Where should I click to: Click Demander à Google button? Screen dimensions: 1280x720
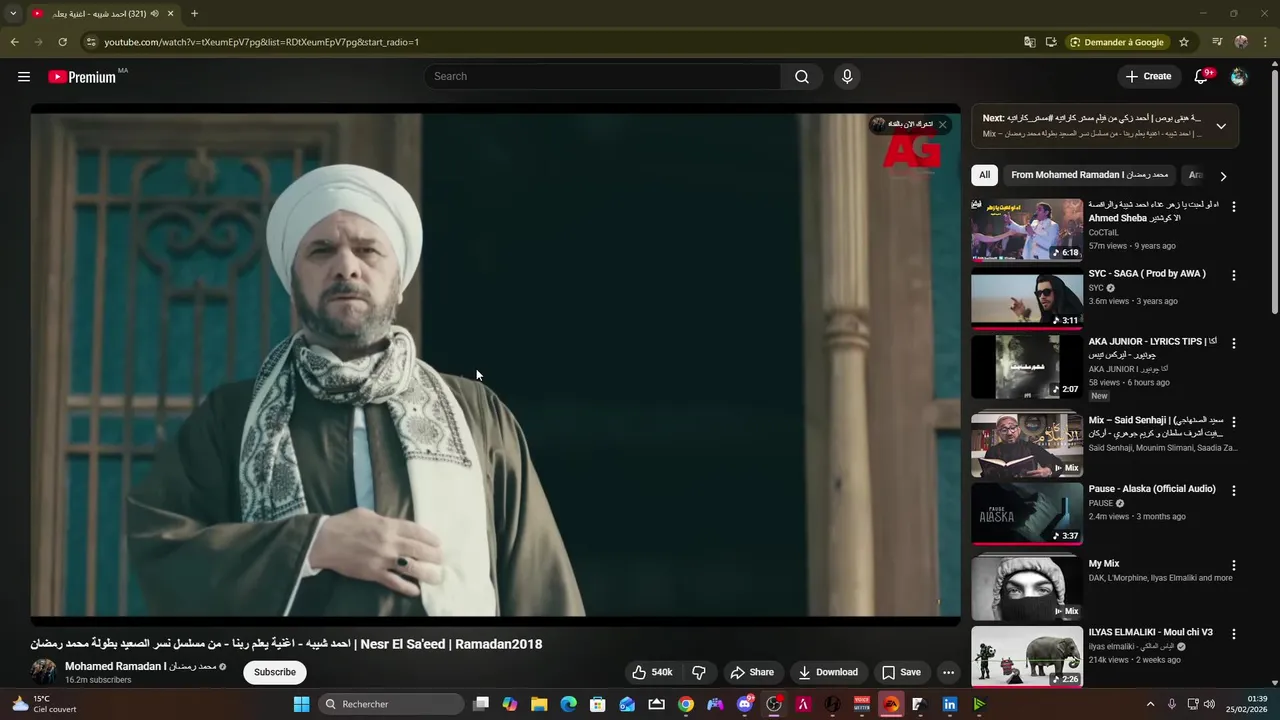[x=1116, y=42]
